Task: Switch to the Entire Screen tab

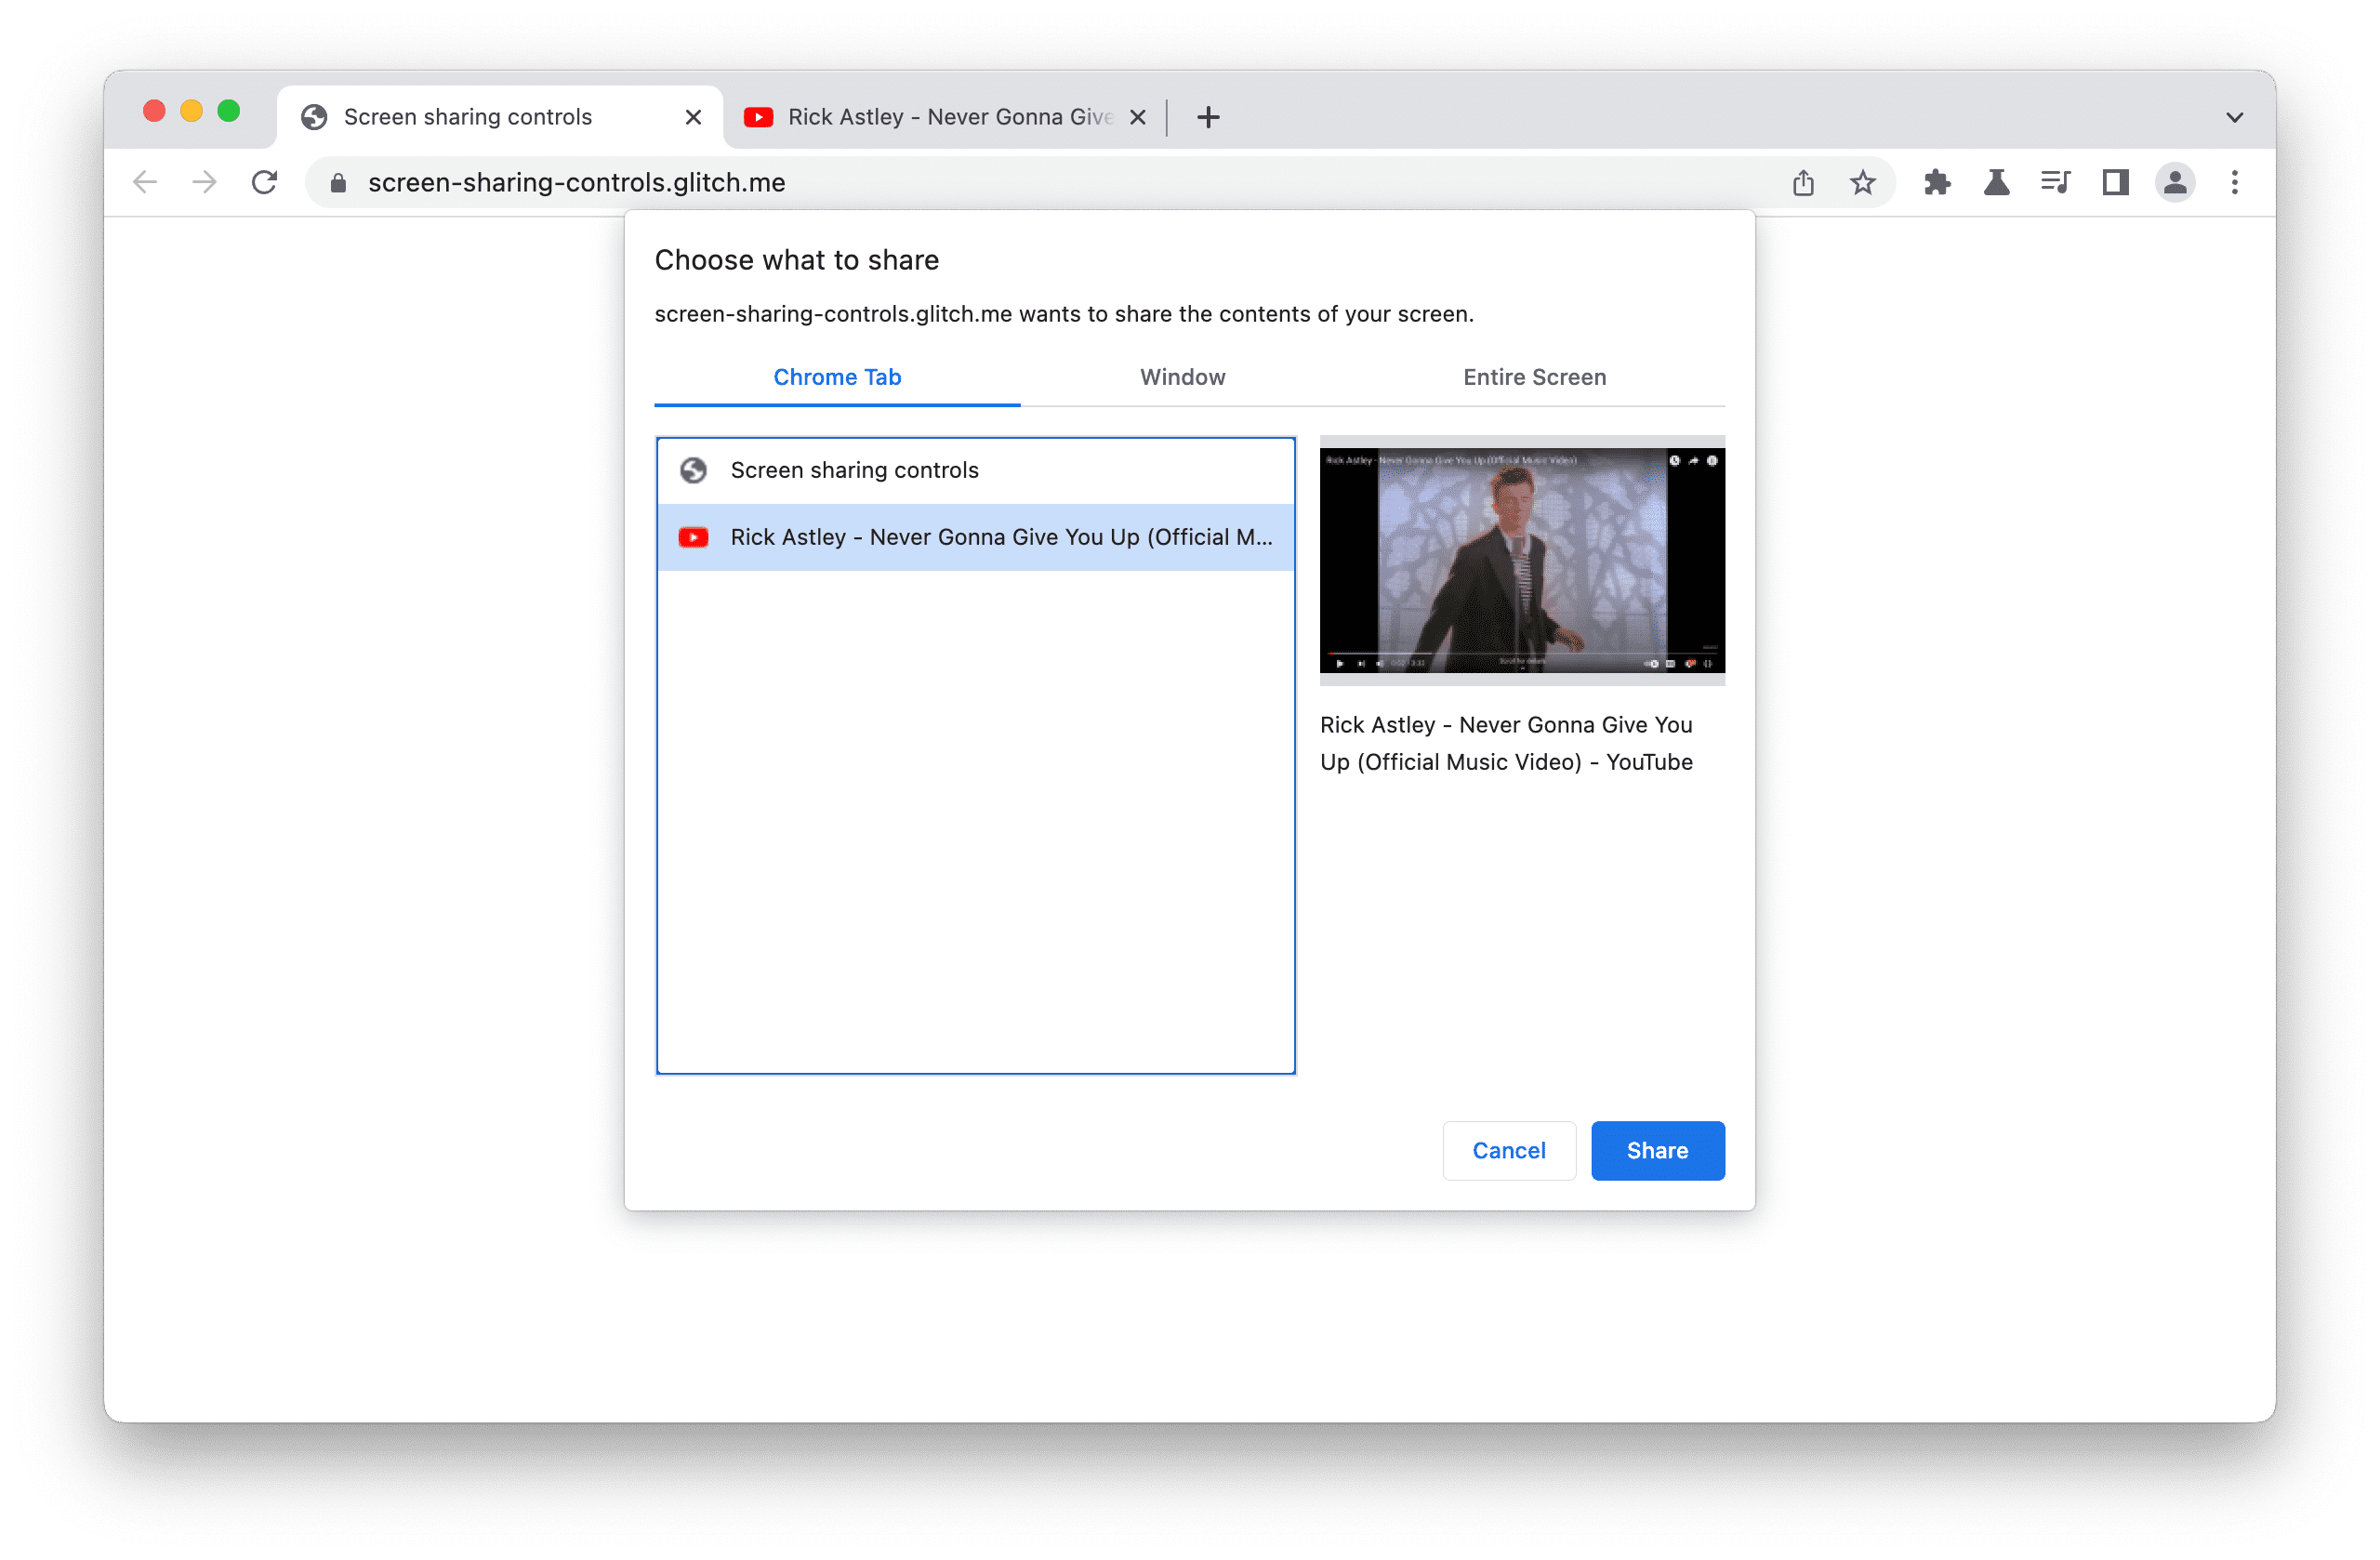Action: (1534, 377)
